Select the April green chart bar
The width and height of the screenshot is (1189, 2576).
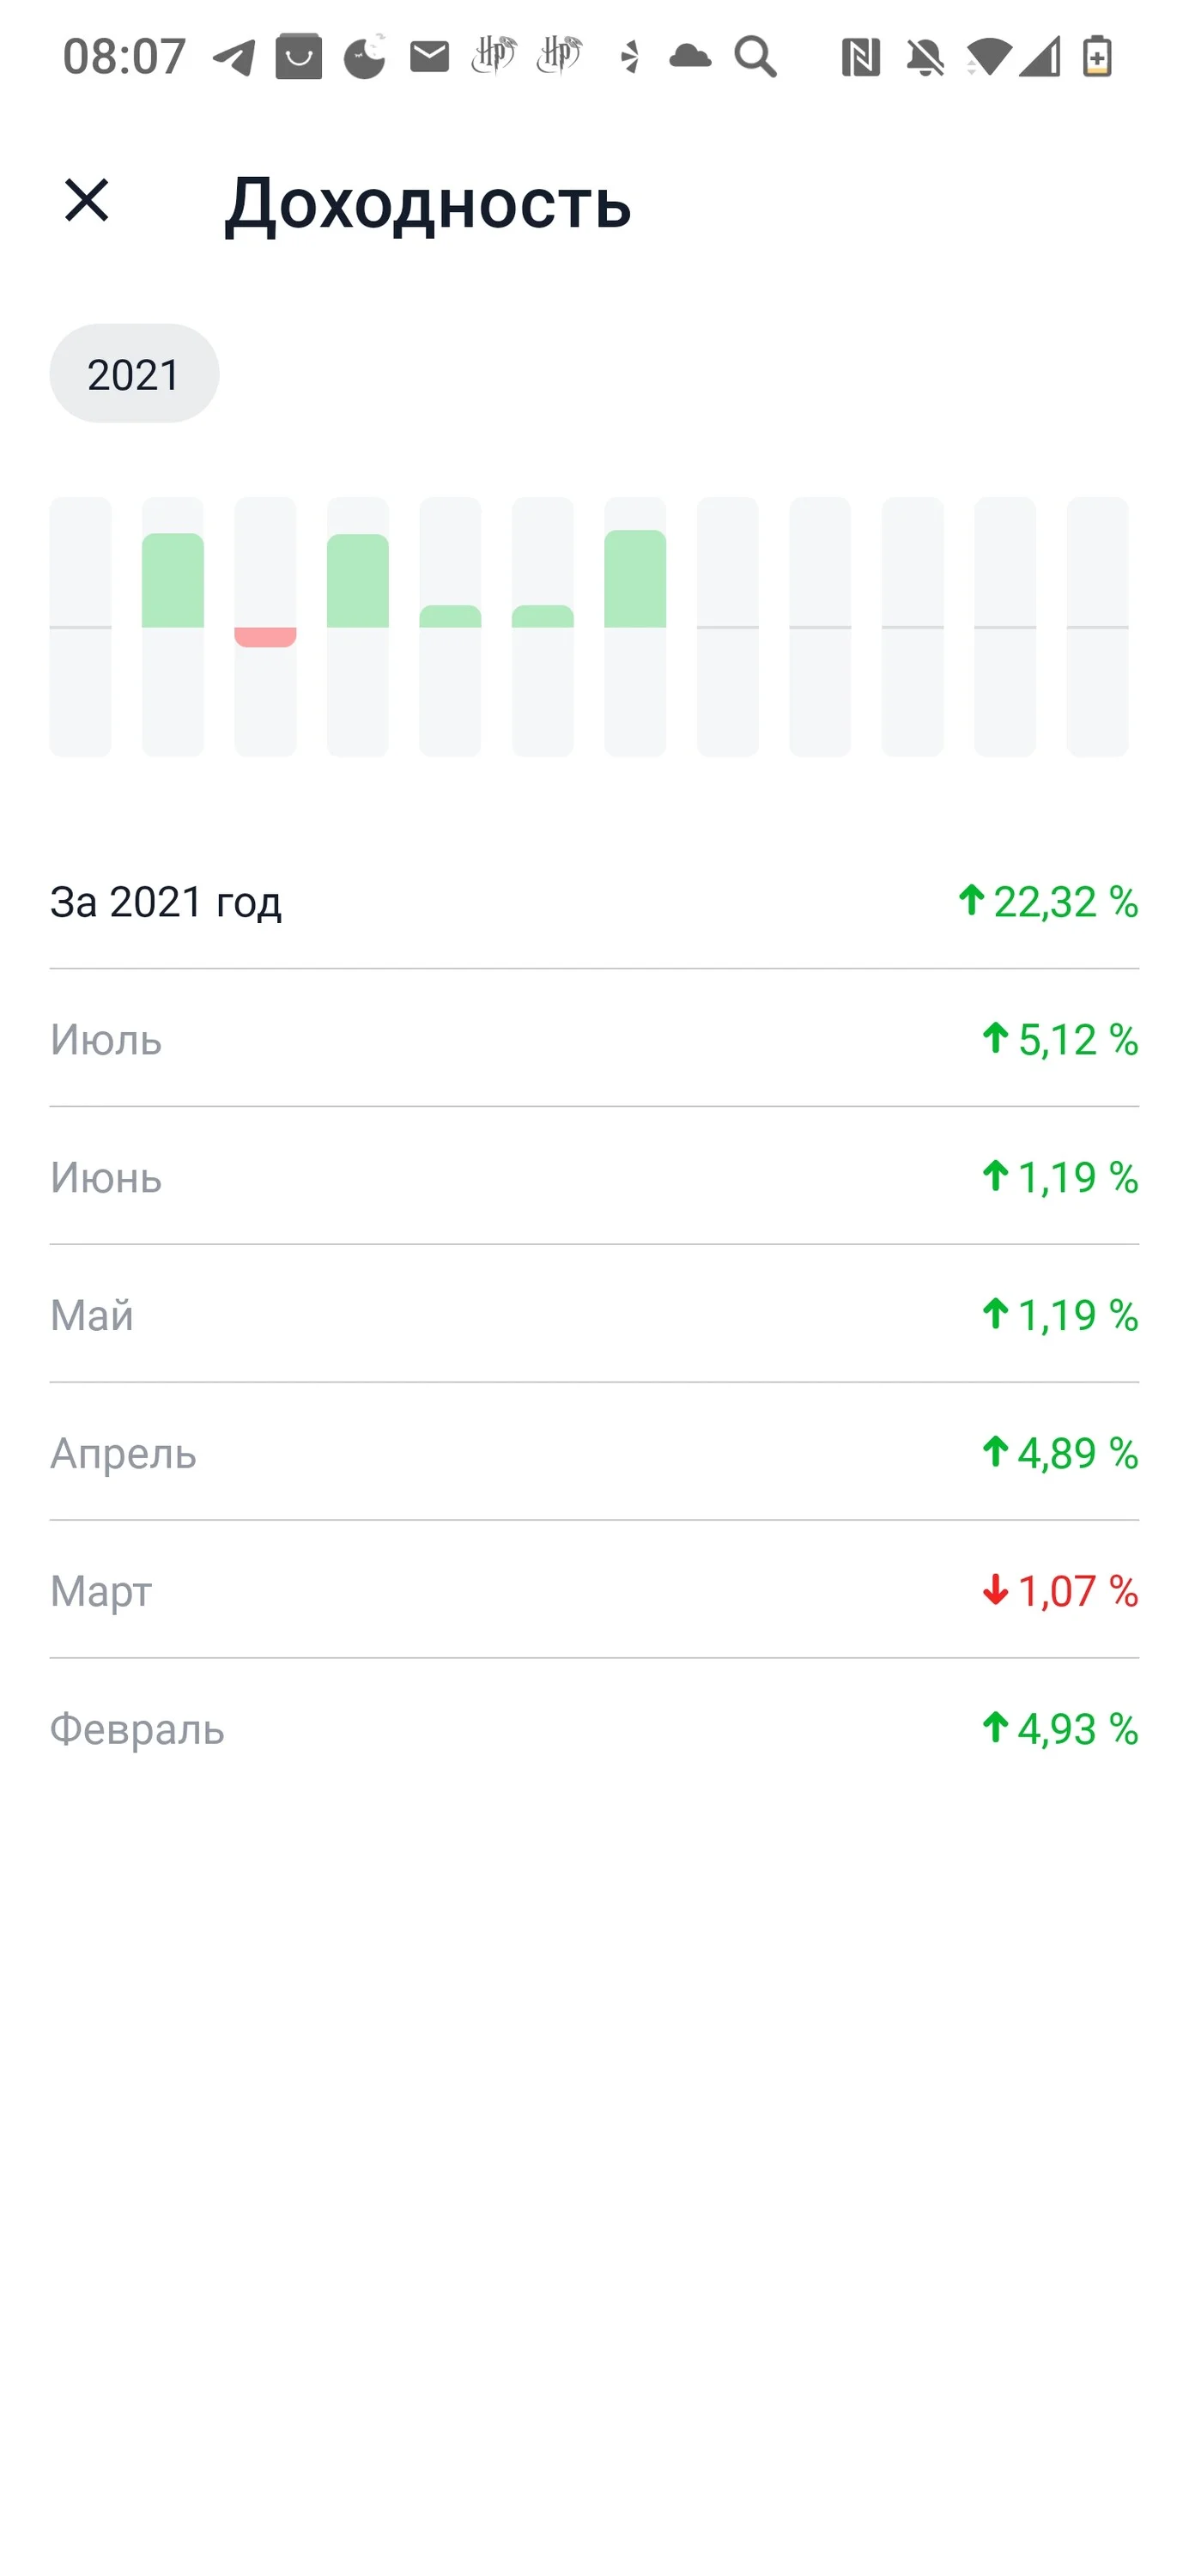click(x=358, y=581)
